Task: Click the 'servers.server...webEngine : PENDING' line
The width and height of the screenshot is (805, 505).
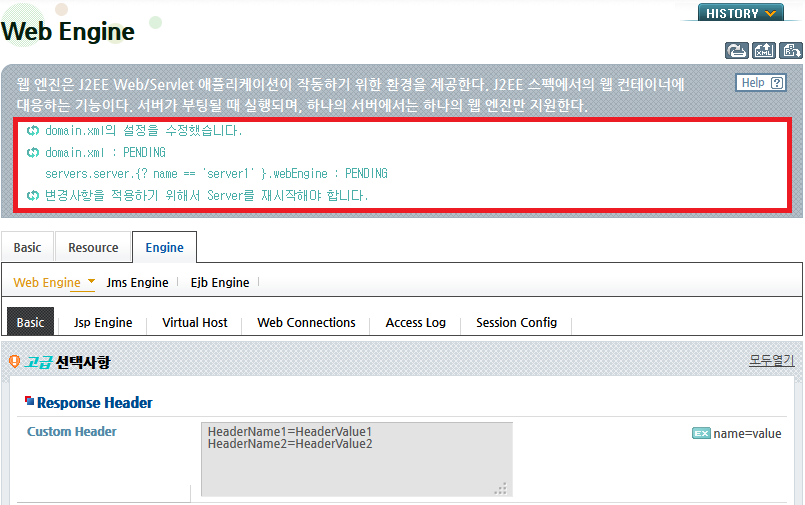Action: pos(216,174)
